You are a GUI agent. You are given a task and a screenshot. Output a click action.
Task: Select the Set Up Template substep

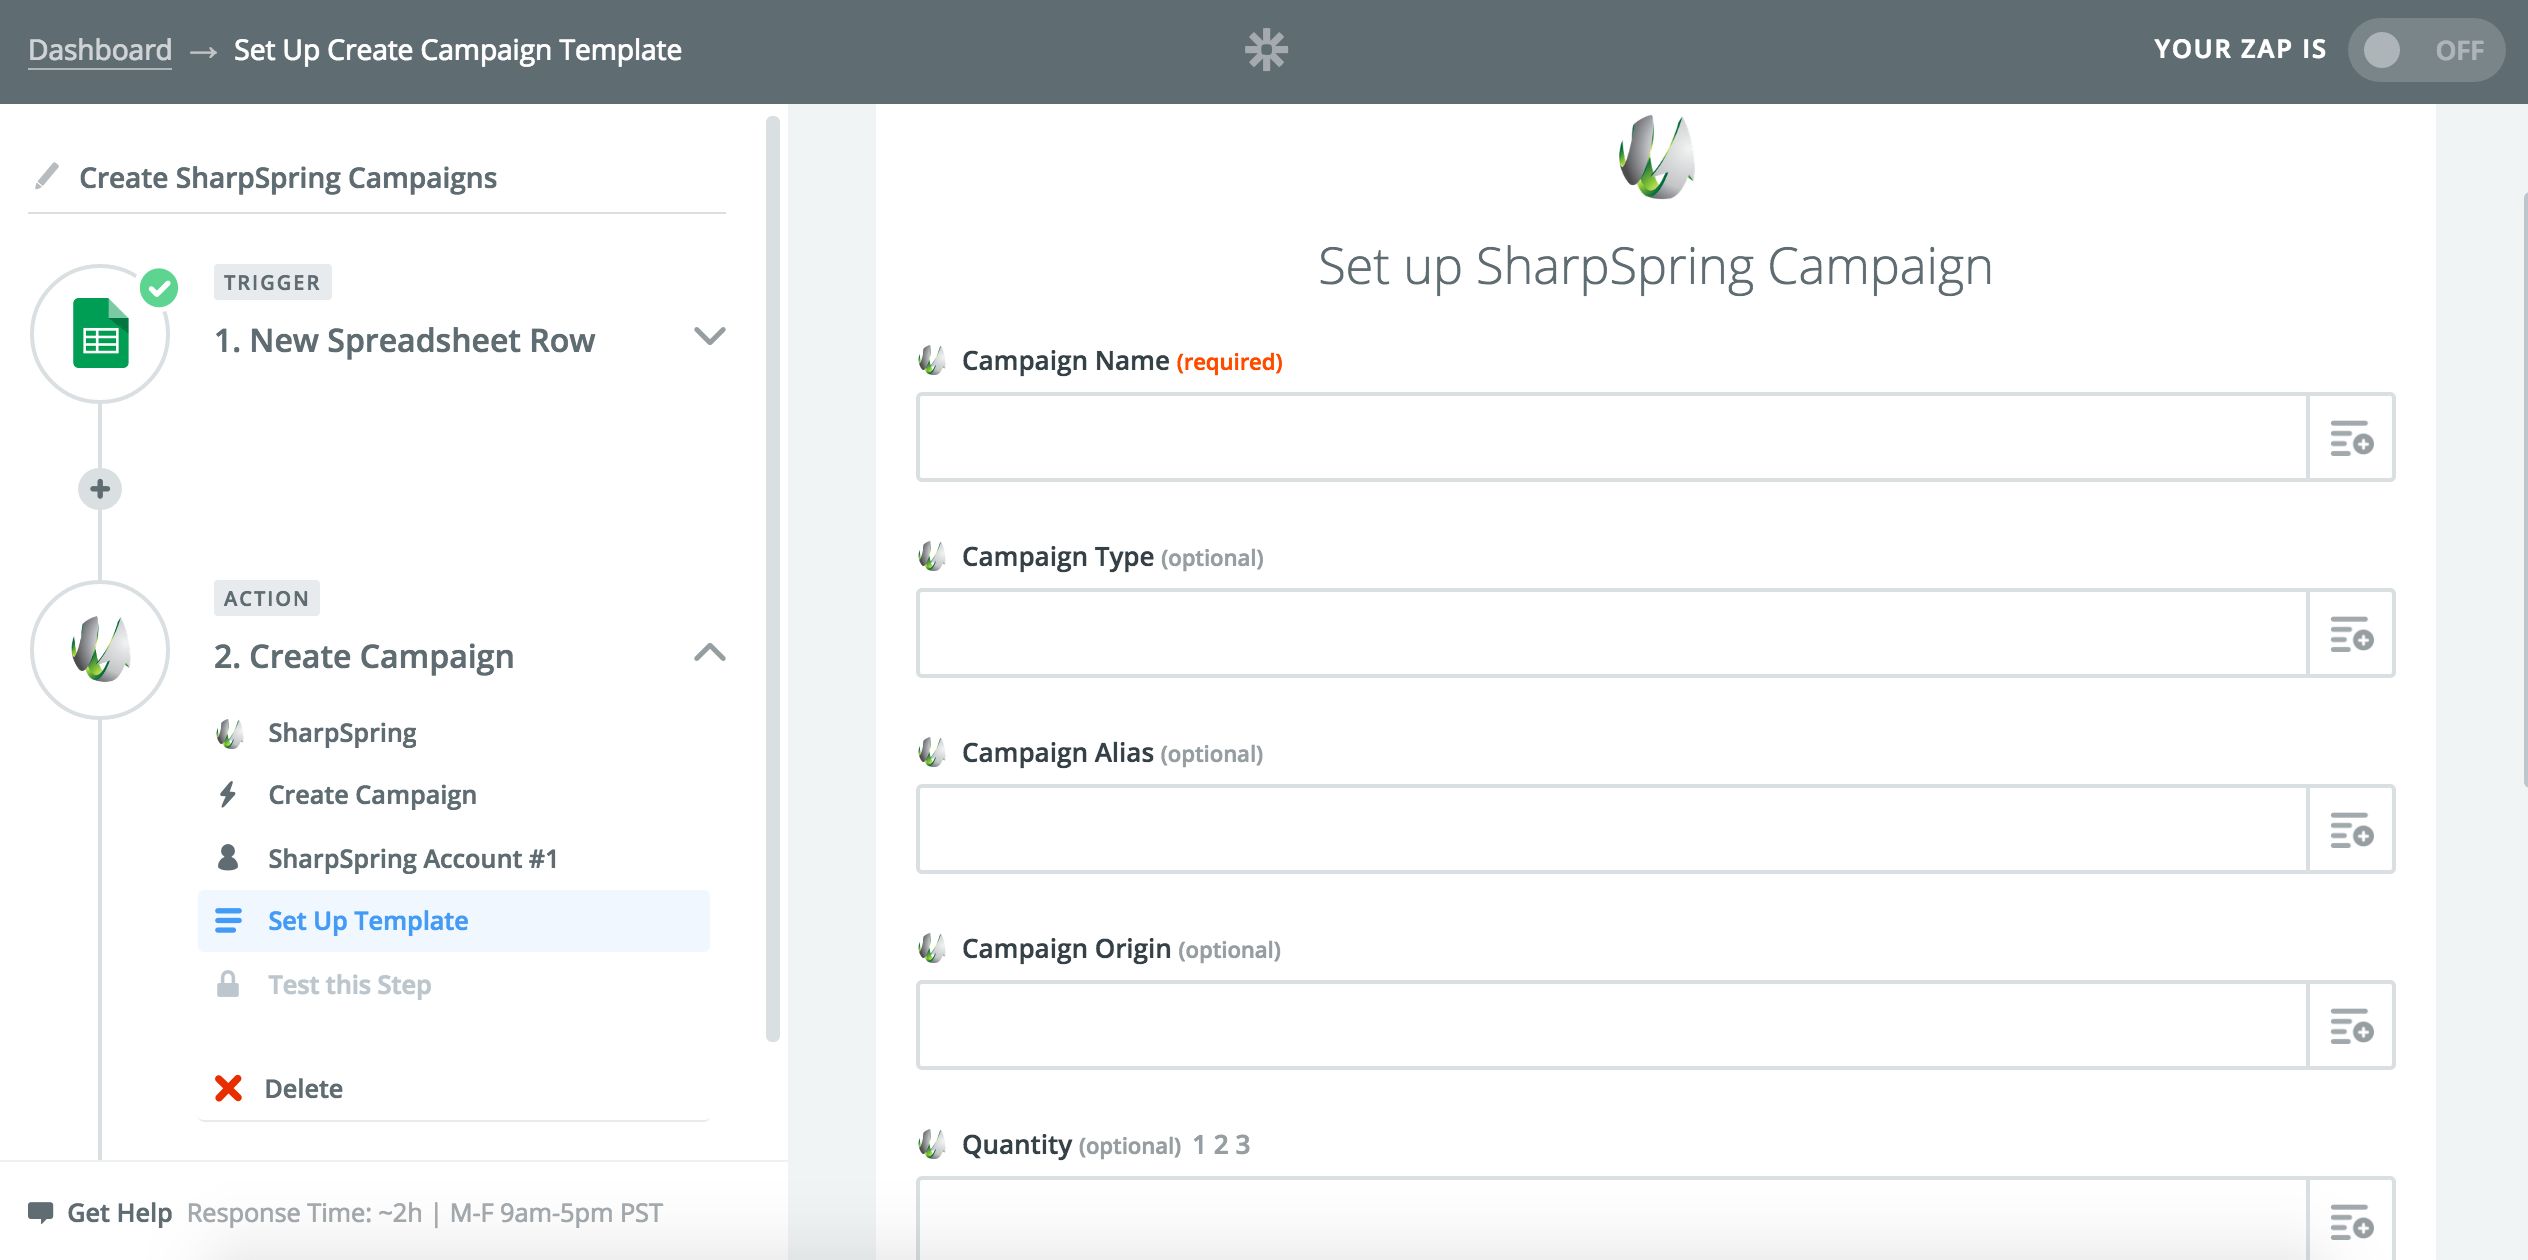[x=454, y=920]
